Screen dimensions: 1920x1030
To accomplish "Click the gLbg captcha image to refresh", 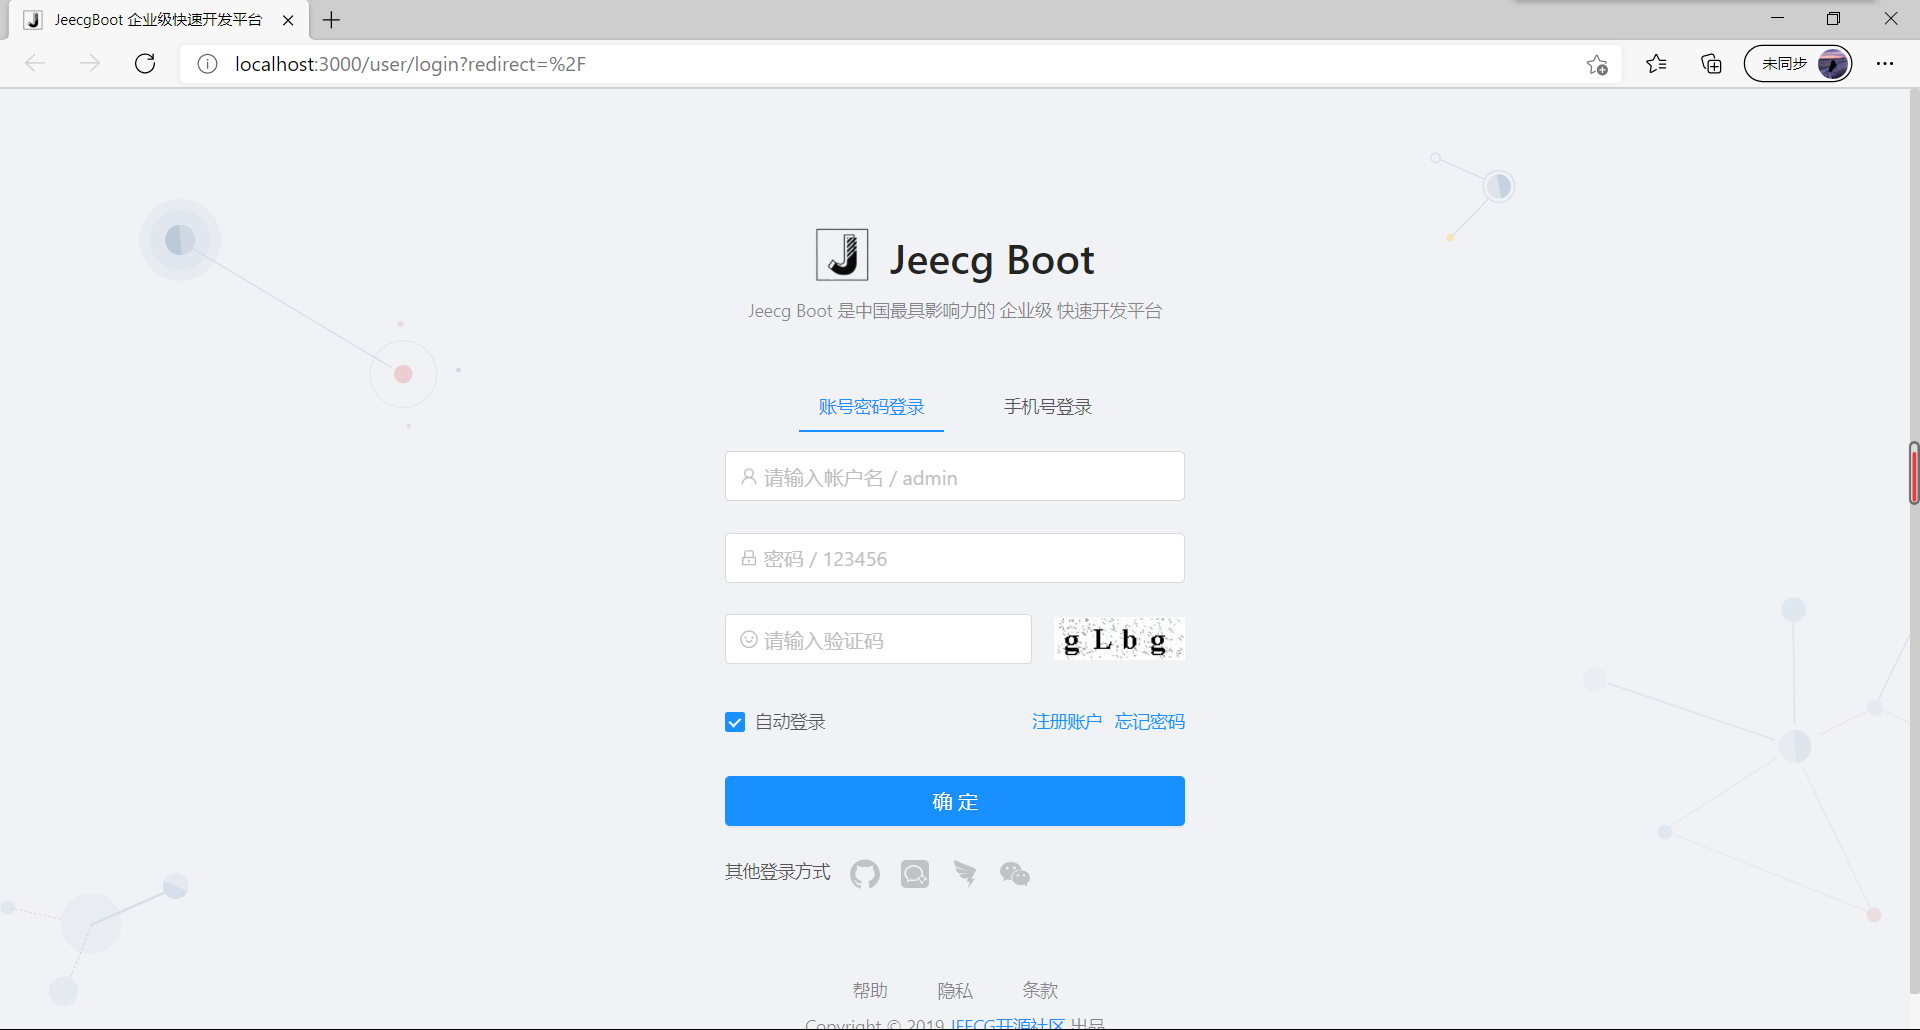I will (1118, 638).
